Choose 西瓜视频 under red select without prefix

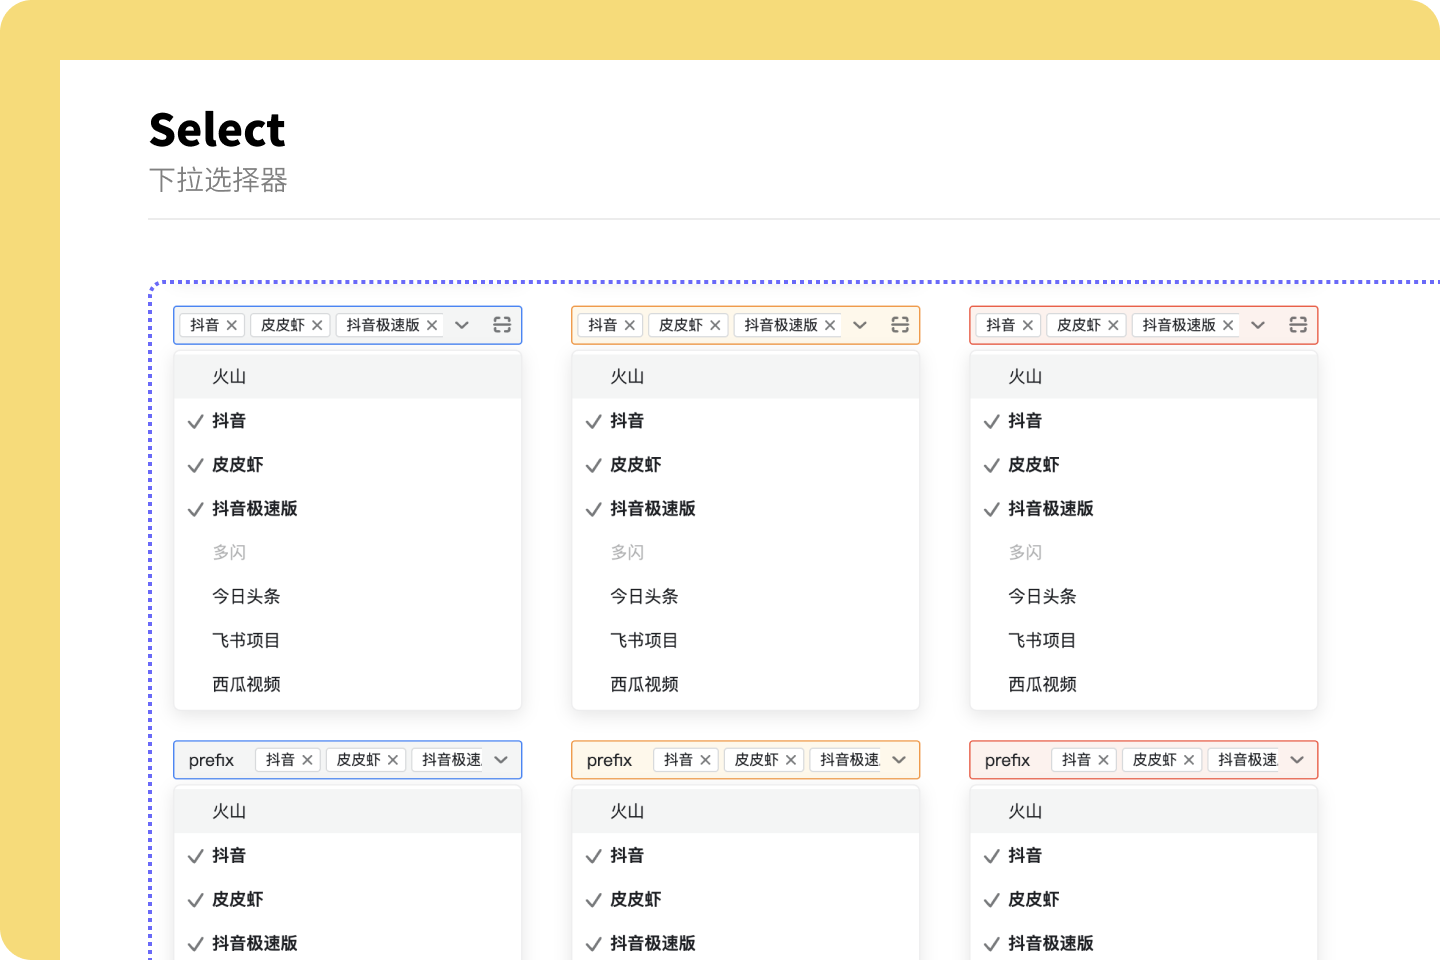(x=1144, y=685)
